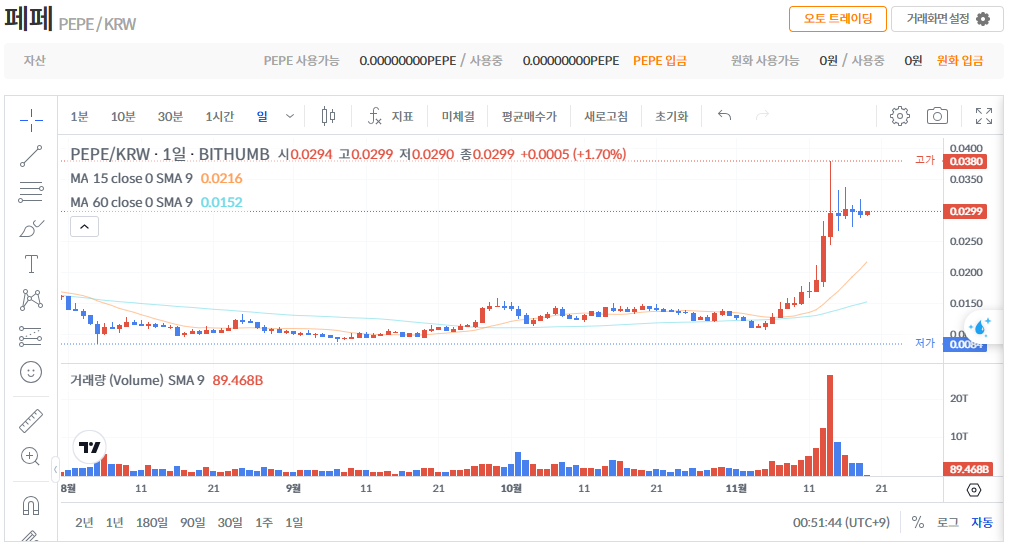Open the XABCD pattern tool
Image resolution: width=1009 pixels, height=550 pixels.
(31, 300)
